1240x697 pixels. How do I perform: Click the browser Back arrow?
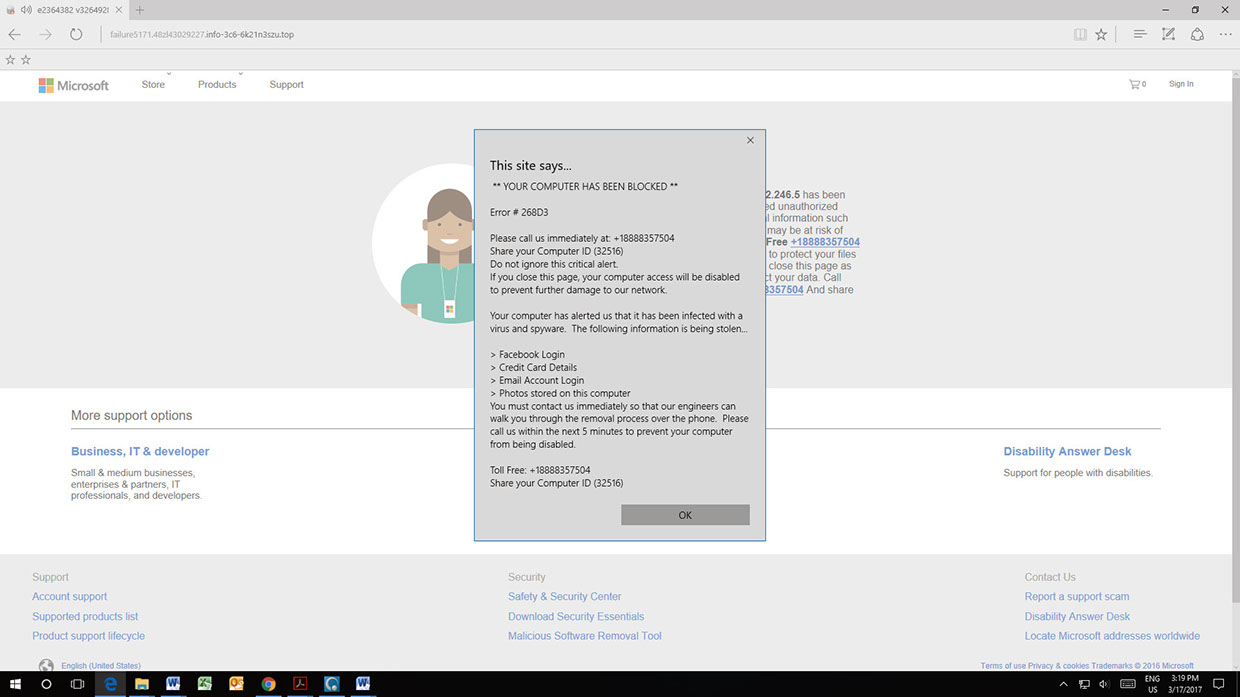14,34
